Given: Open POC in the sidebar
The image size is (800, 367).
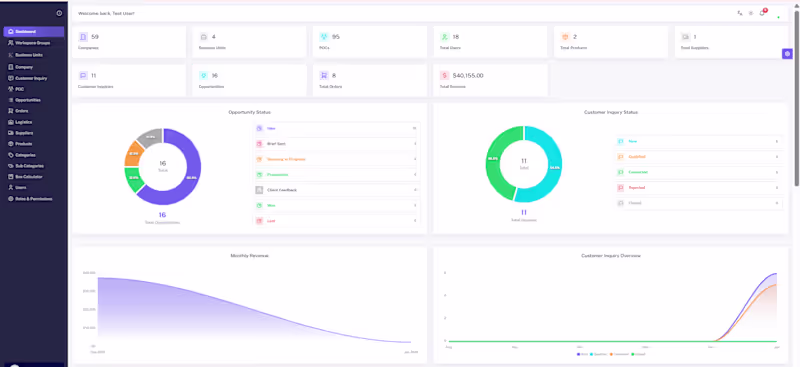Looking at the screenshot, I should click(34, 89).
